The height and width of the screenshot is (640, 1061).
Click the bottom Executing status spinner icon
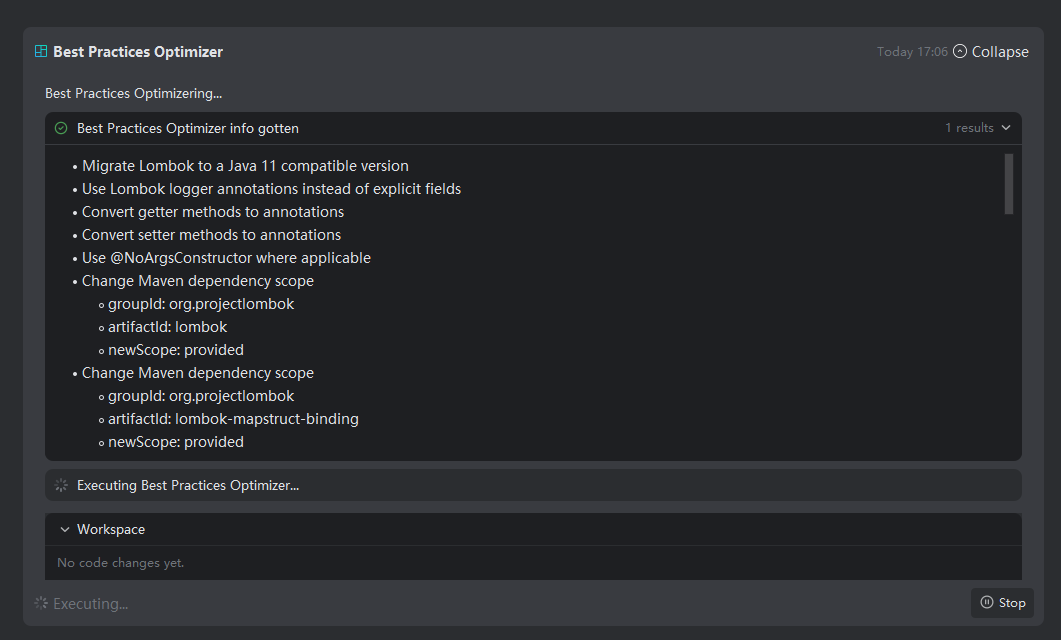41,603
